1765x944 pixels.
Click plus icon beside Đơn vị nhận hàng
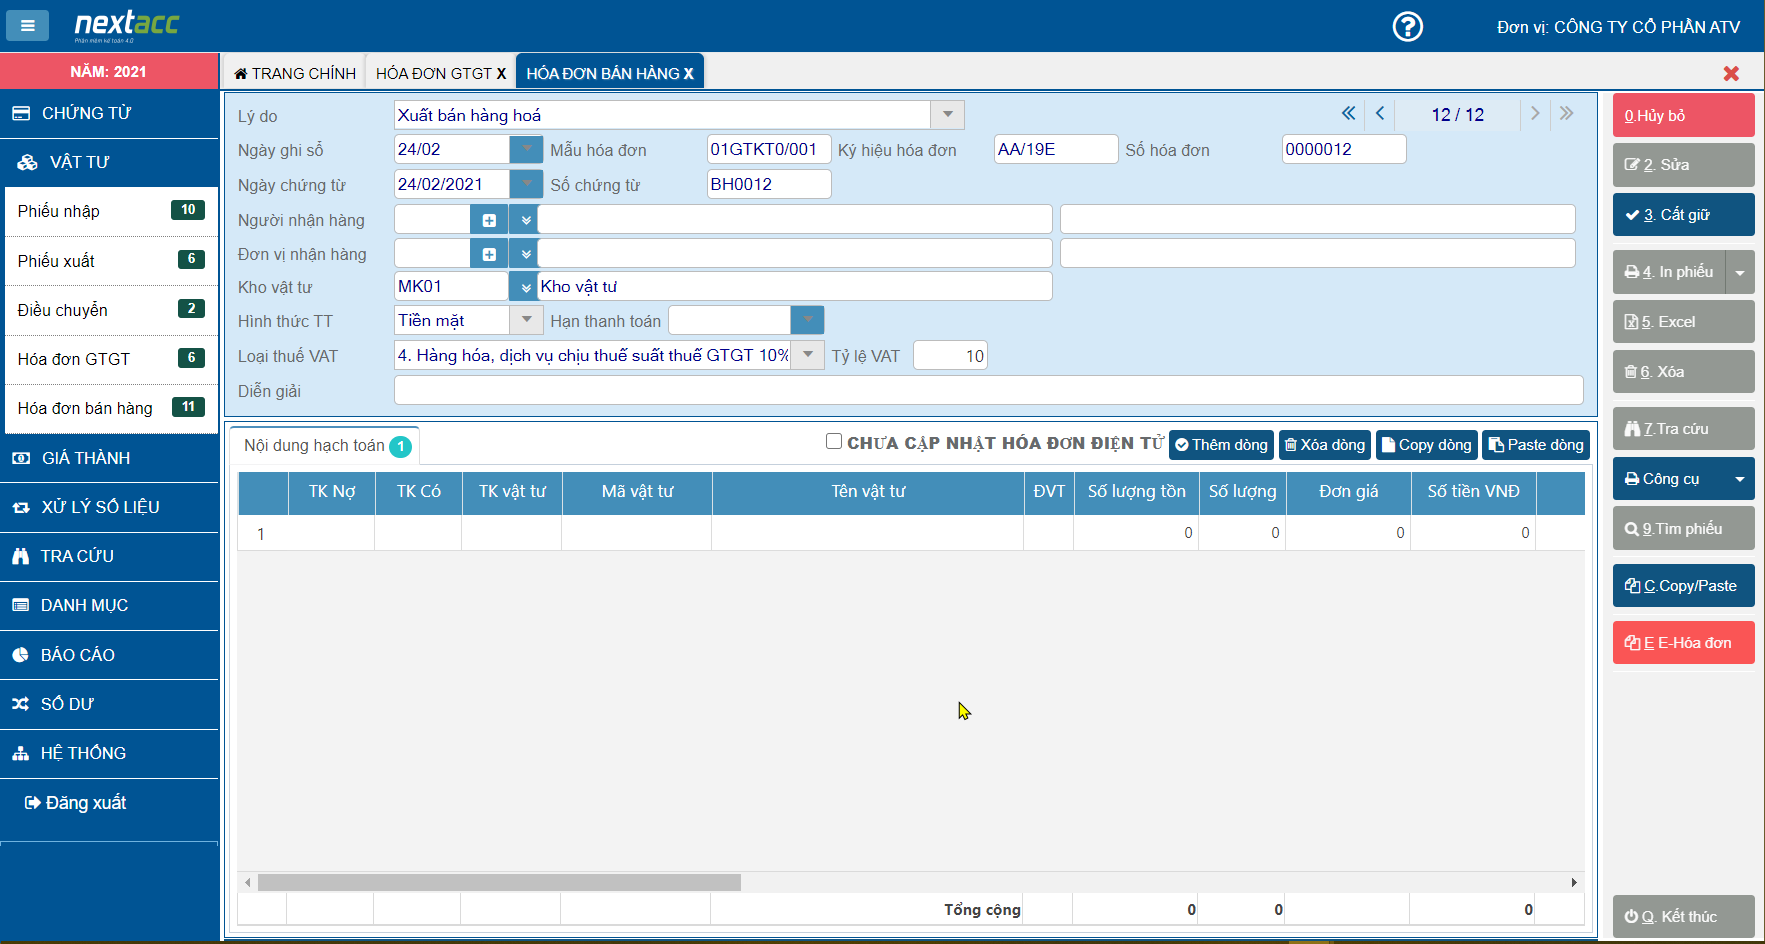point(489,254)
